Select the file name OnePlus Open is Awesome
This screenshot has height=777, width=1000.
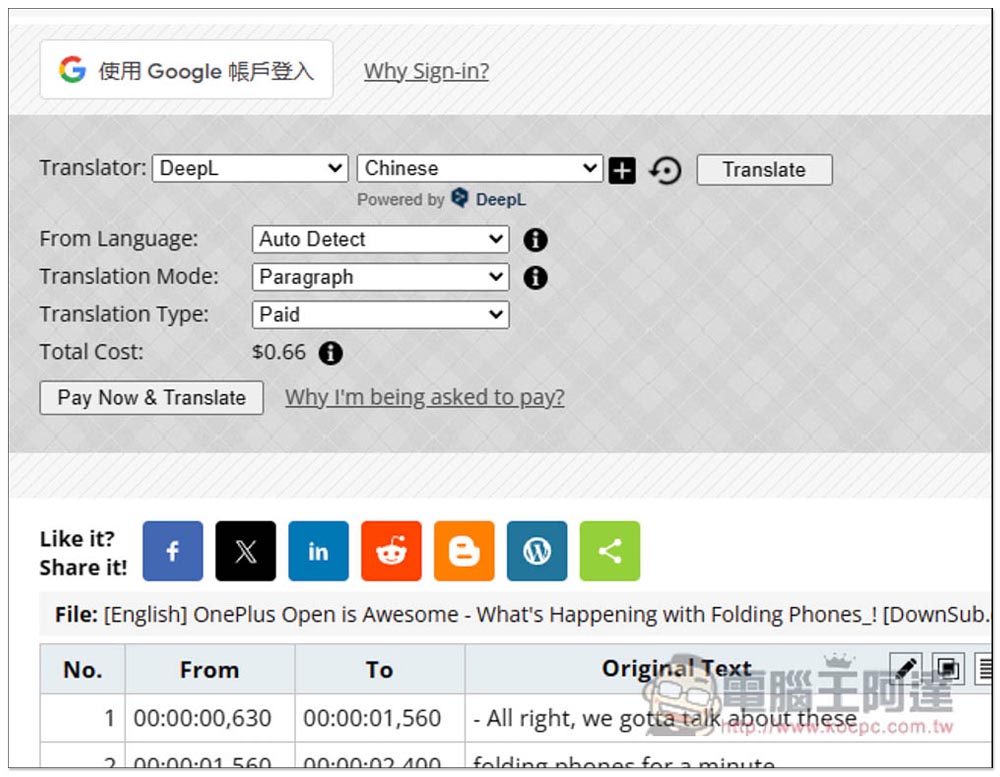[x=326, y=614]
